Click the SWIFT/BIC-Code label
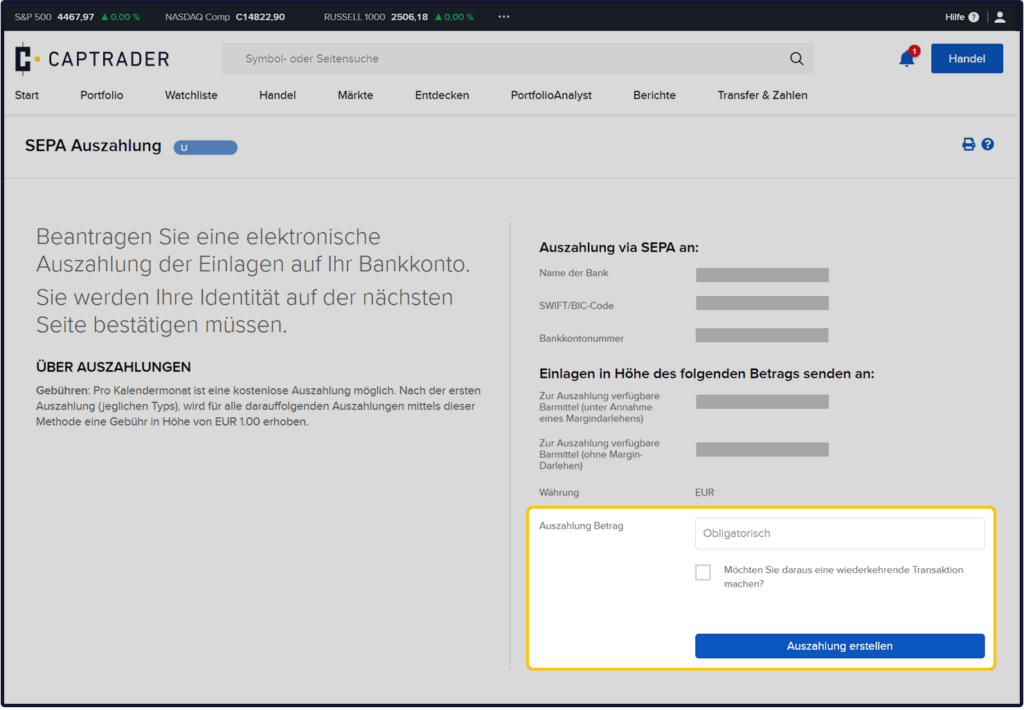Screen dimensions: 1024x710 coord(576,306)
